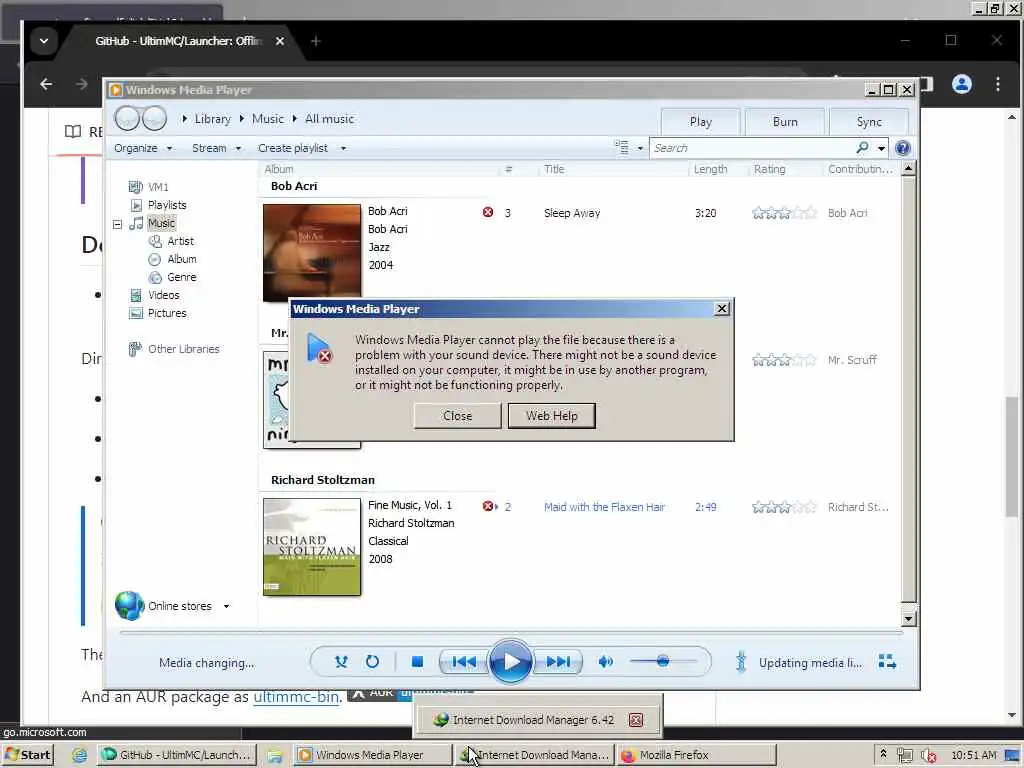Expand the Online stores dropdown arrow

[227, 606]
